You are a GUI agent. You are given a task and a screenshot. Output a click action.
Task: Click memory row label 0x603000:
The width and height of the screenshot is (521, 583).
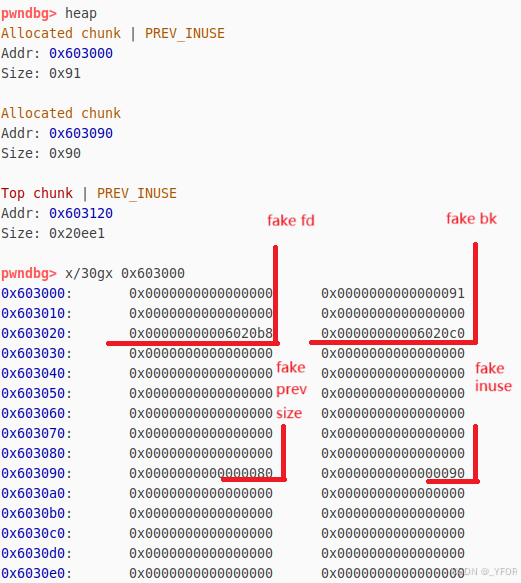(36, 293)
